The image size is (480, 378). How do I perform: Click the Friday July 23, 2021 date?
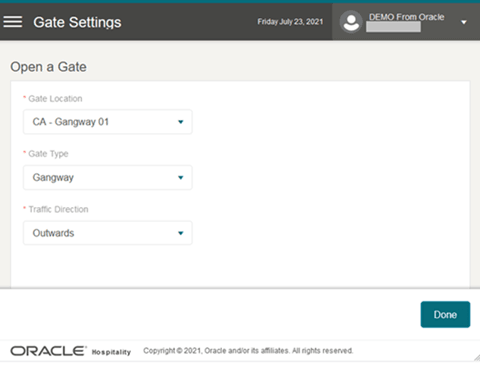(290, 22)
